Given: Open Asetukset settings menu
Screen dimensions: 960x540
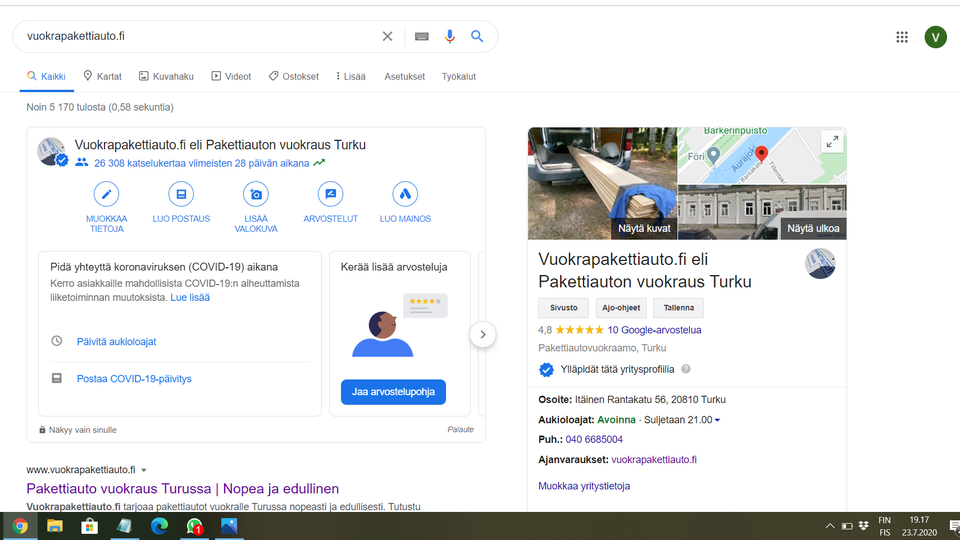Looking at the screenshot, I should pos(405,77).
